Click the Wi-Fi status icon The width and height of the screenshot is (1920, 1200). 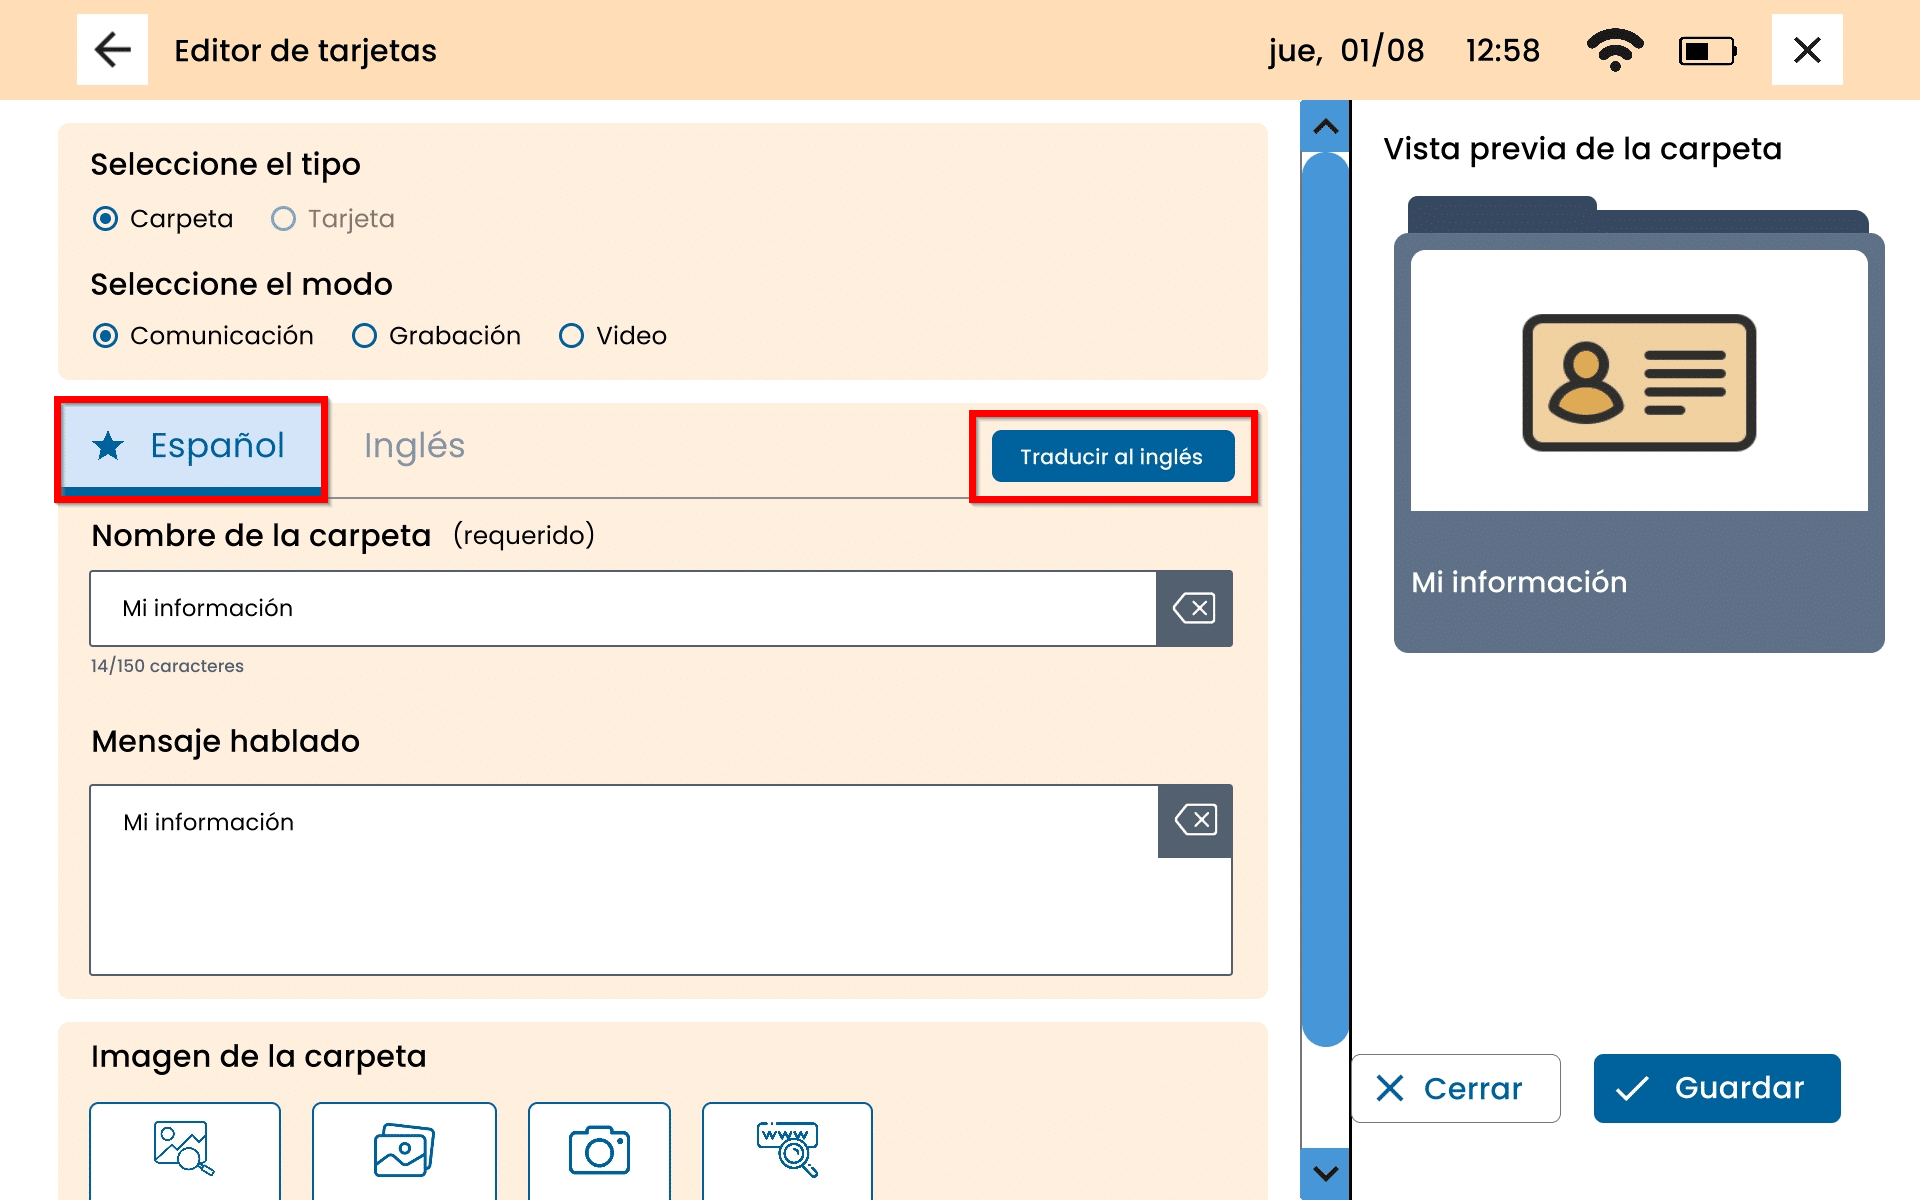tap(1614, 50)
